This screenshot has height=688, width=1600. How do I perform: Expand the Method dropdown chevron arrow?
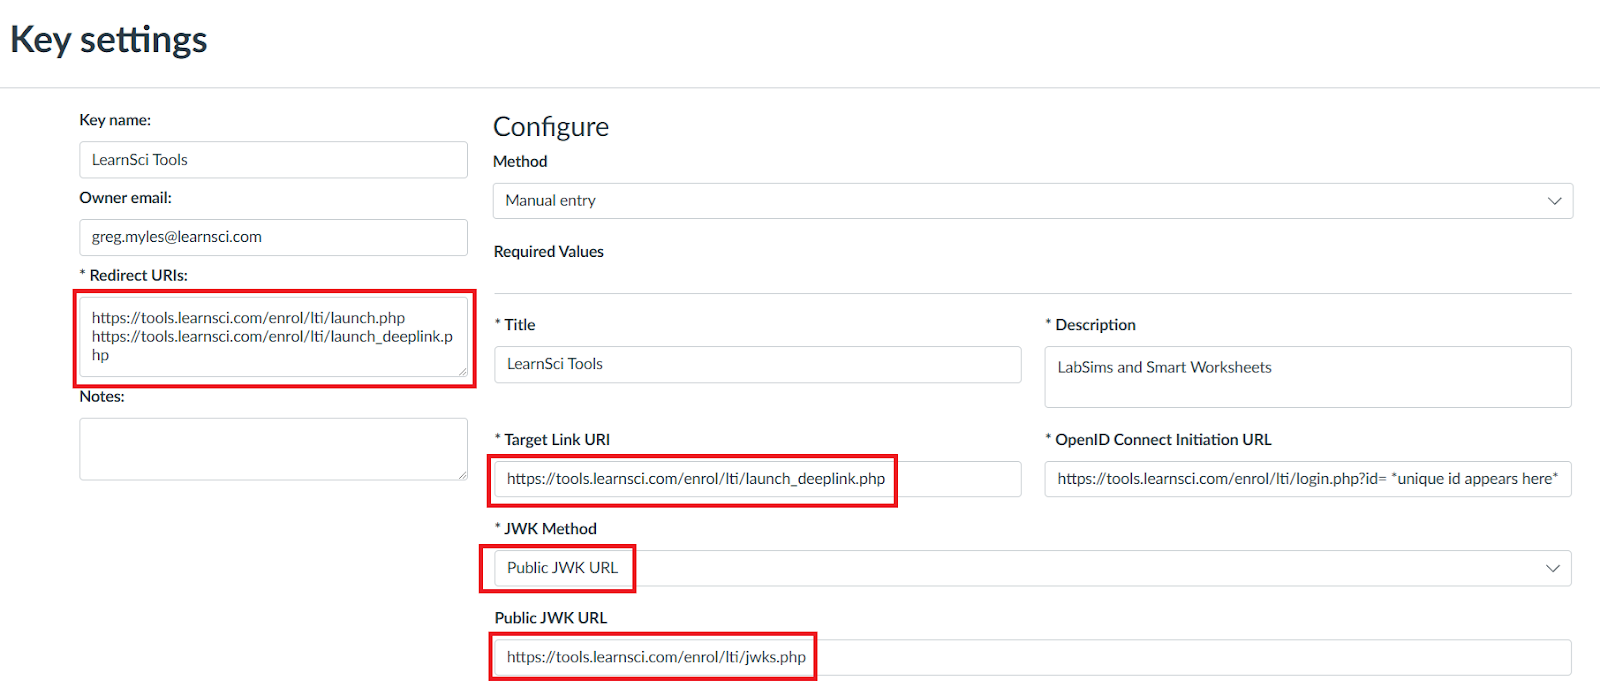coord(1554,201)
